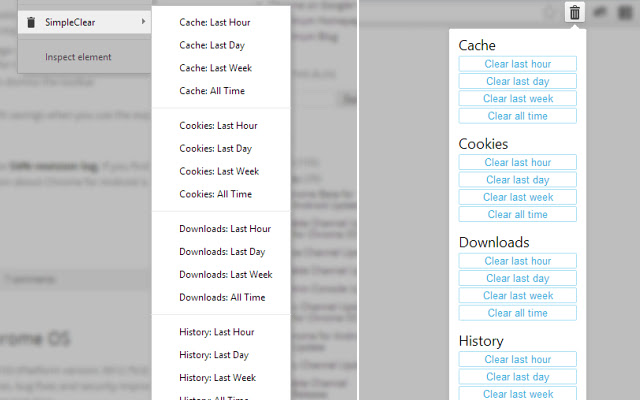The image size is (640, 400).
Task: Click the trash icon beside SimpleClear in context menu
Action: (x=31, y=22)
